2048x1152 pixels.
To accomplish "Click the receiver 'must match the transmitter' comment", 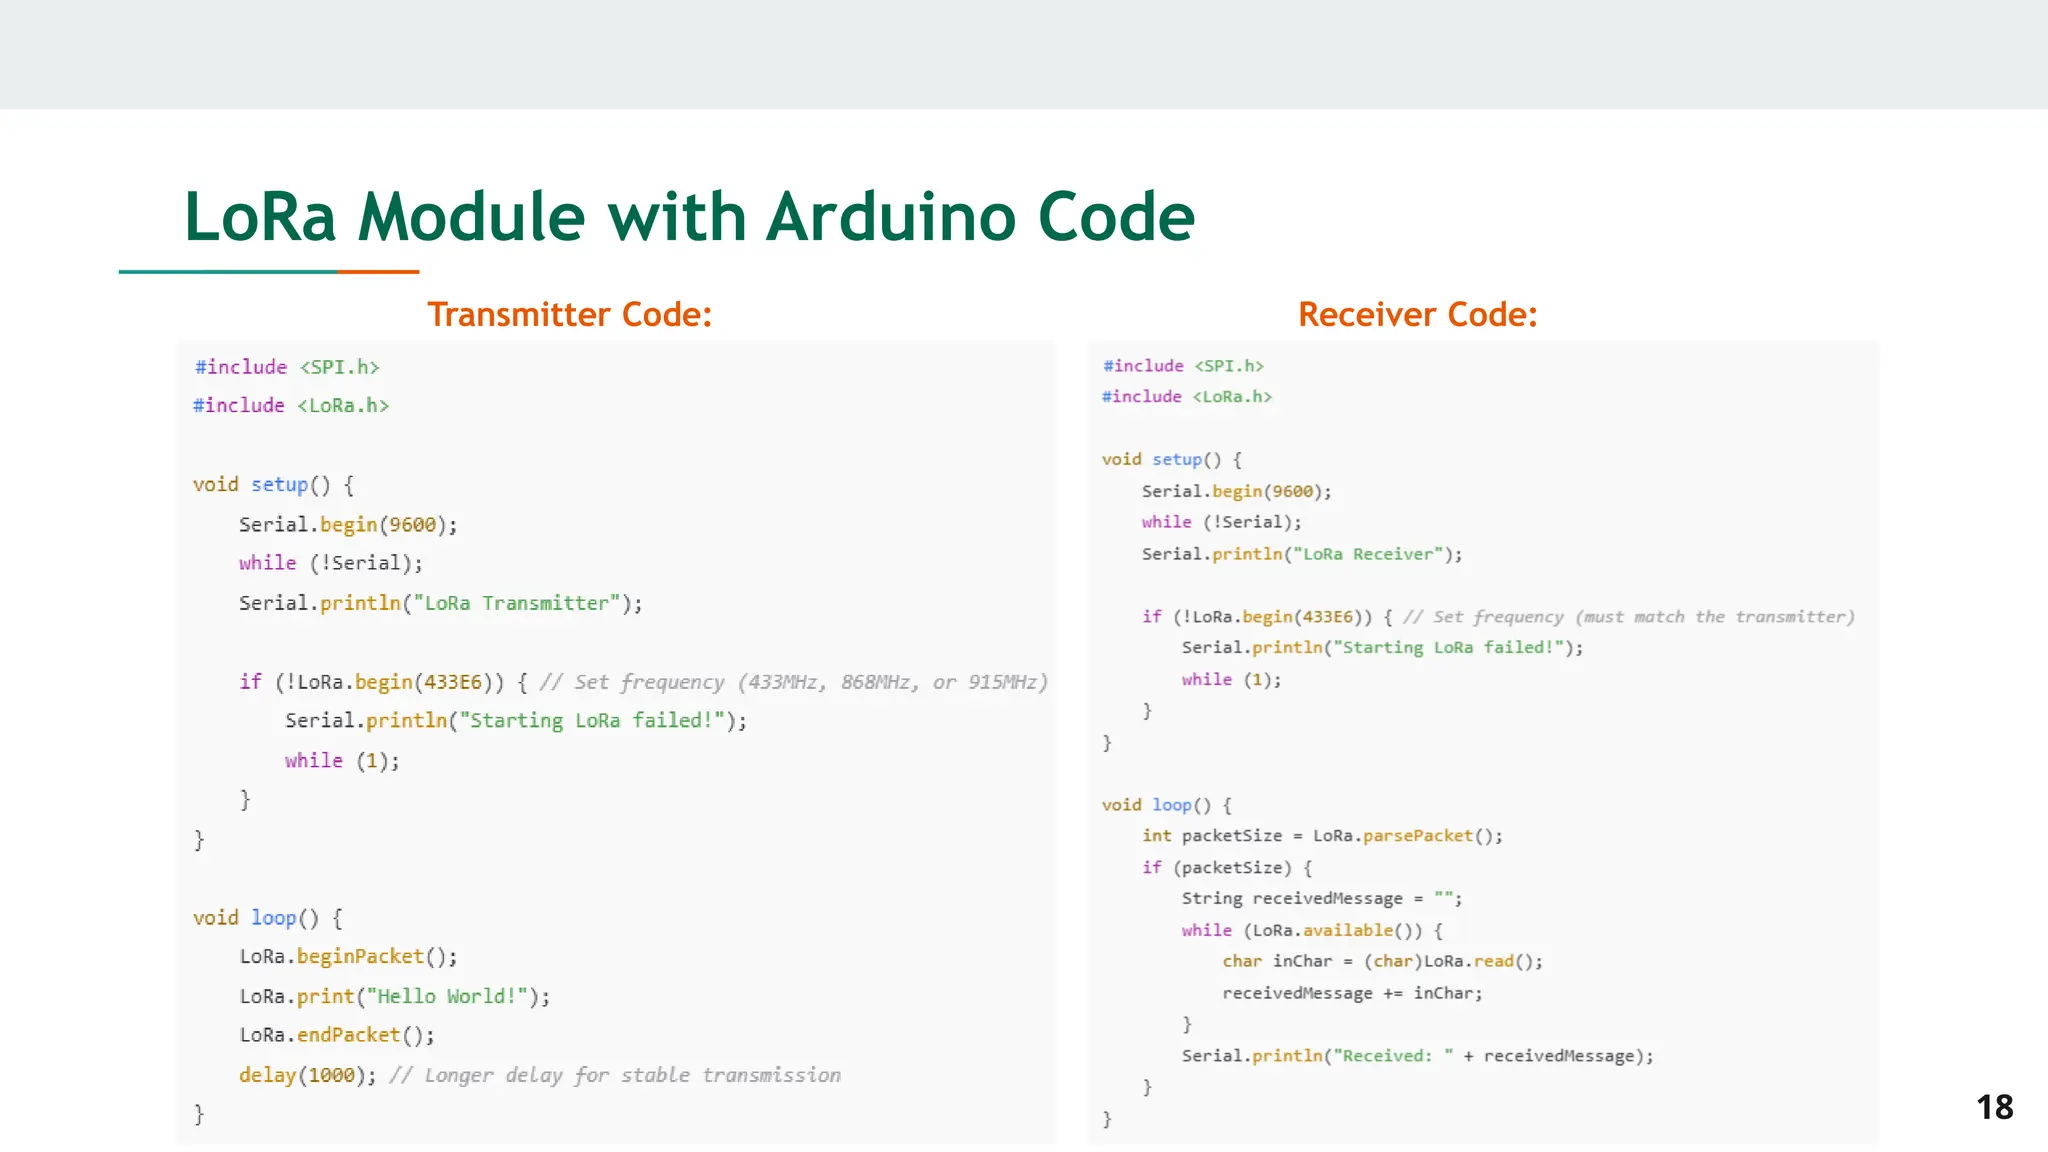I will point(1628,617).
